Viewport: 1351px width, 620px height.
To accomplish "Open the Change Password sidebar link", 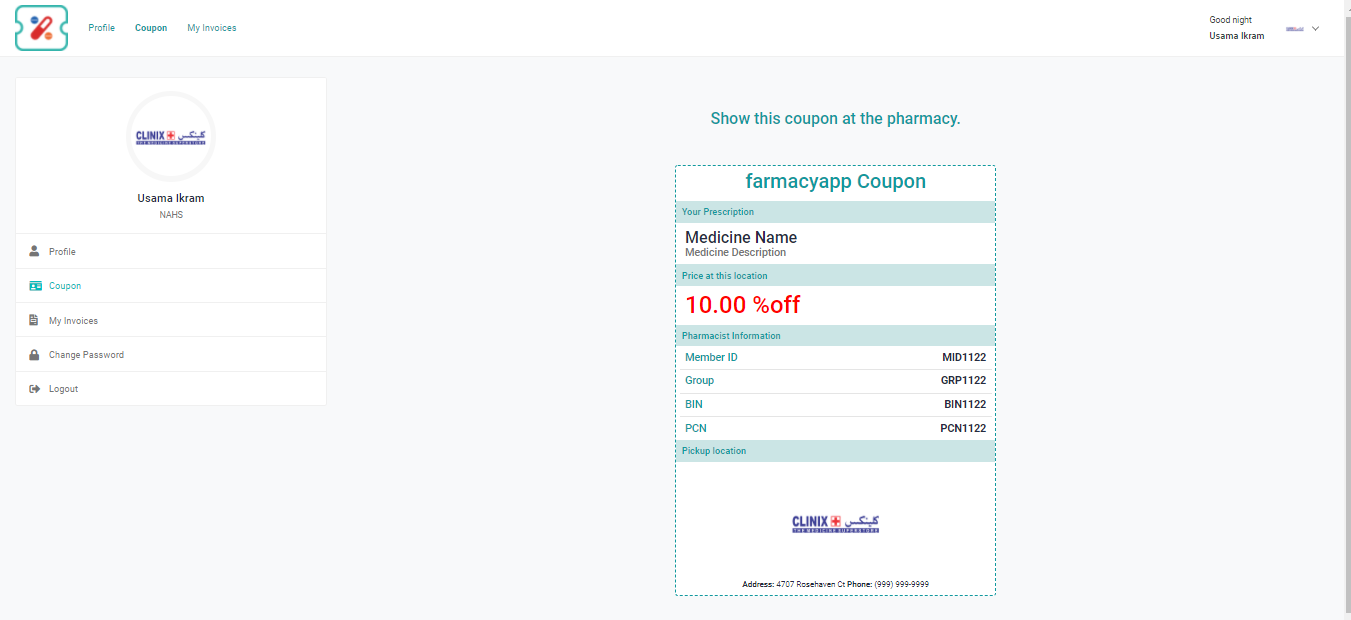I will [x=86, y=355].
